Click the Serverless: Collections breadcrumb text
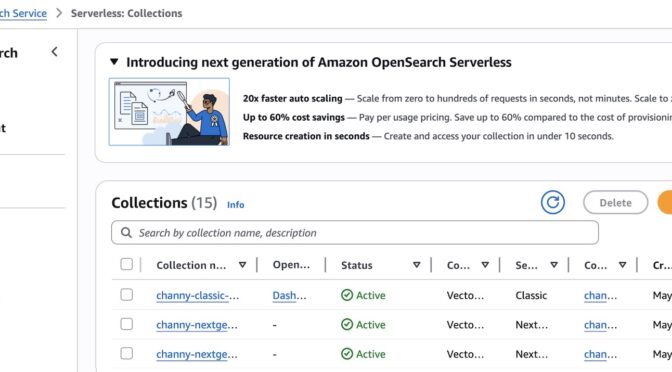The width and height of the screenshot is (672, 372). [x=126, y=13]
